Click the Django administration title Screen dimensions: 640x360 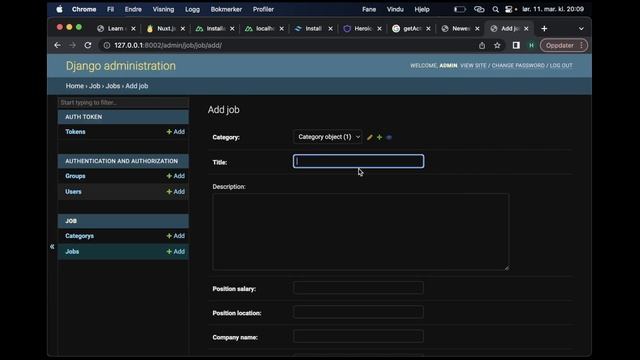[121, 66]
